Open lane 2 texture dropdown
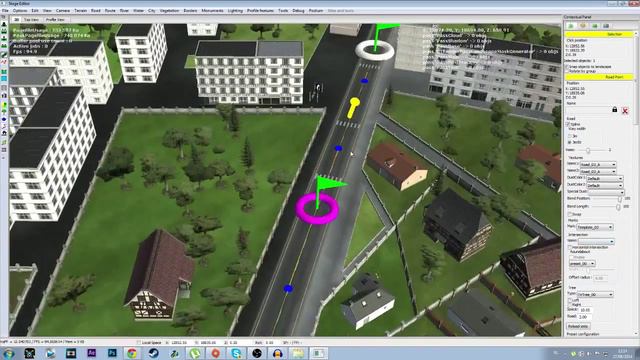This screenshot has height=360, width=640. (x=598, y=171)
